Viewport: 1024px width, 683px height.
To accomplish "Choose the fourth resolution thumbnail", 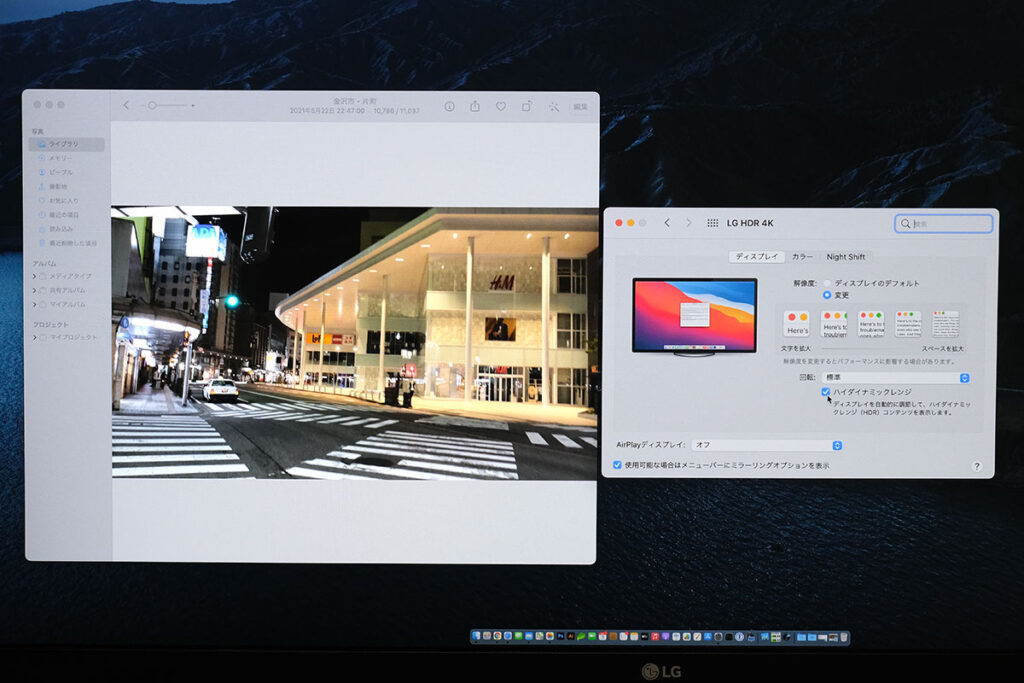I will click(x=908, y=324).
